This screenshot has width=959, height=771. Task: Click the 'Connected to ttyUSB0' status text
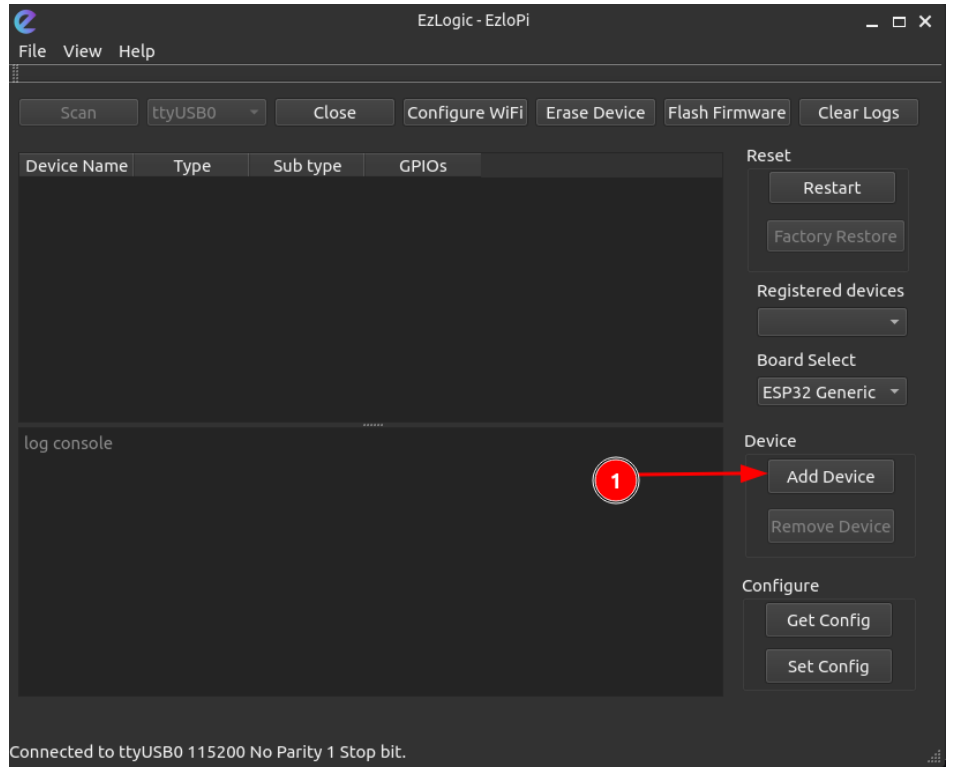207,751
